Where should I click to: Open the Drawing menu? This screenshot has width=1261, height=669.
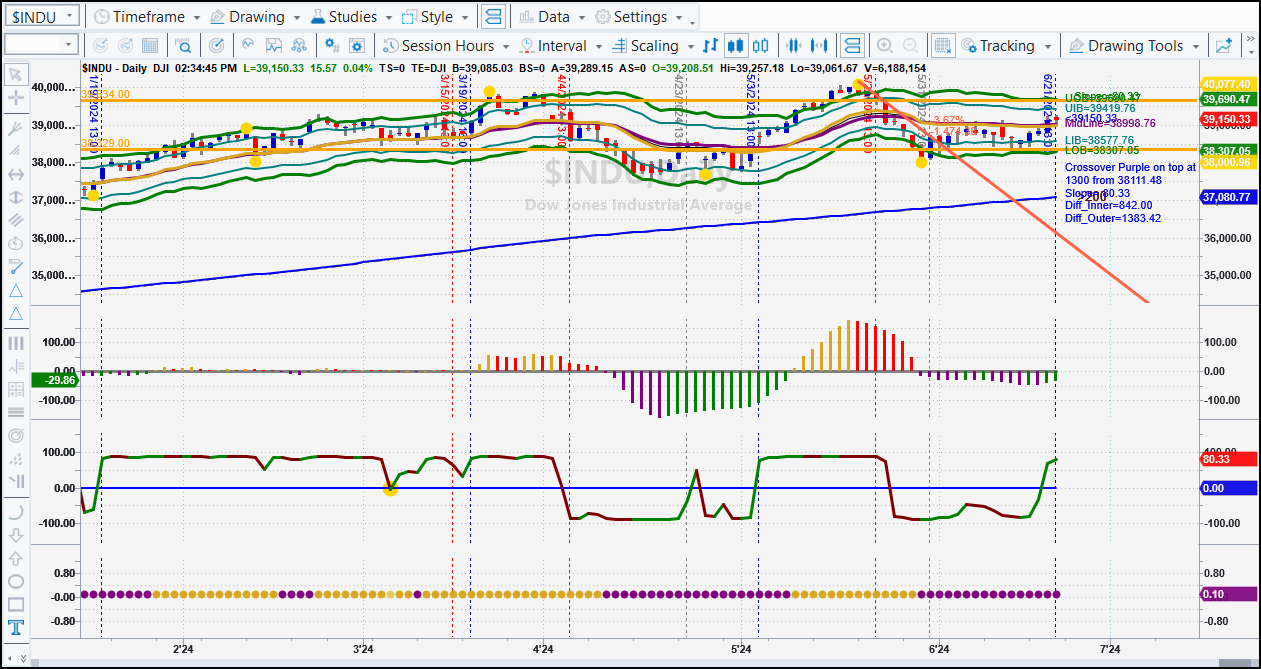[x=254, y=17]
